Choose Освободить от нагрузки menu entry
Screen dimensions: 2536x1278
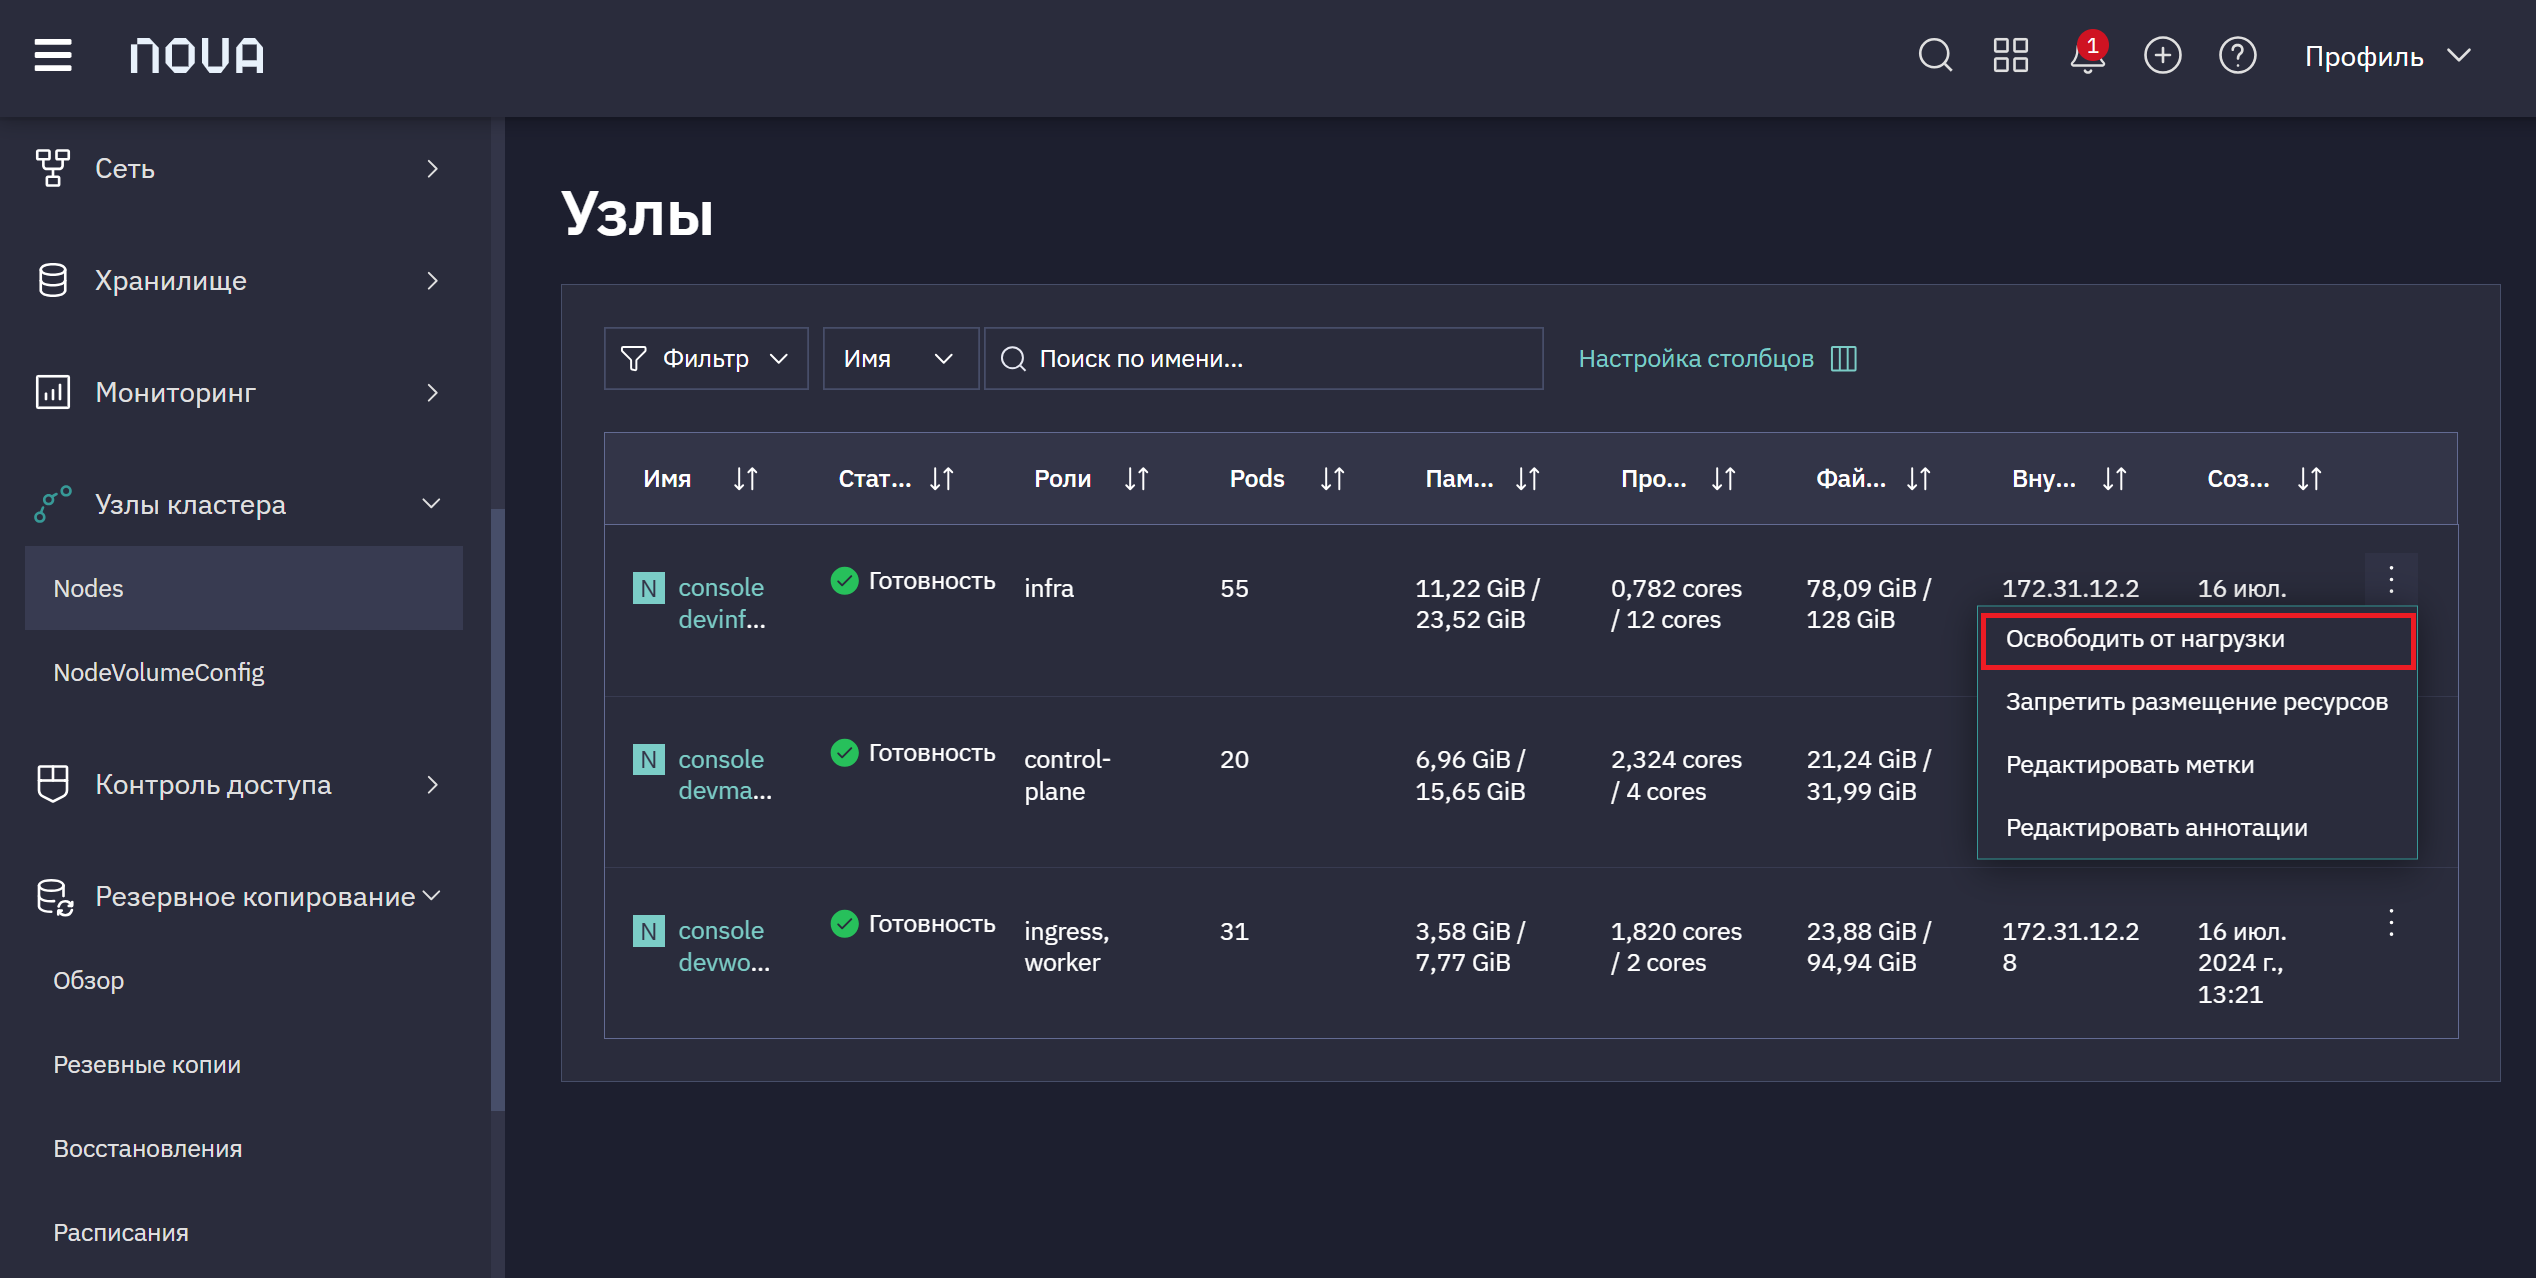[2197, 640]
